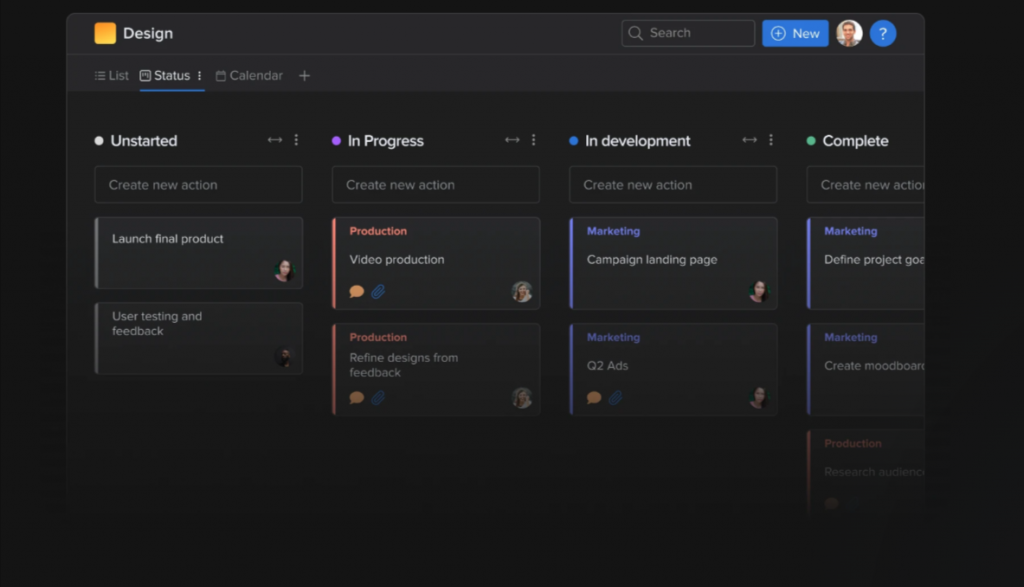
Task: Open the assignee avatar on Campaign landing page
Action: 758,291
